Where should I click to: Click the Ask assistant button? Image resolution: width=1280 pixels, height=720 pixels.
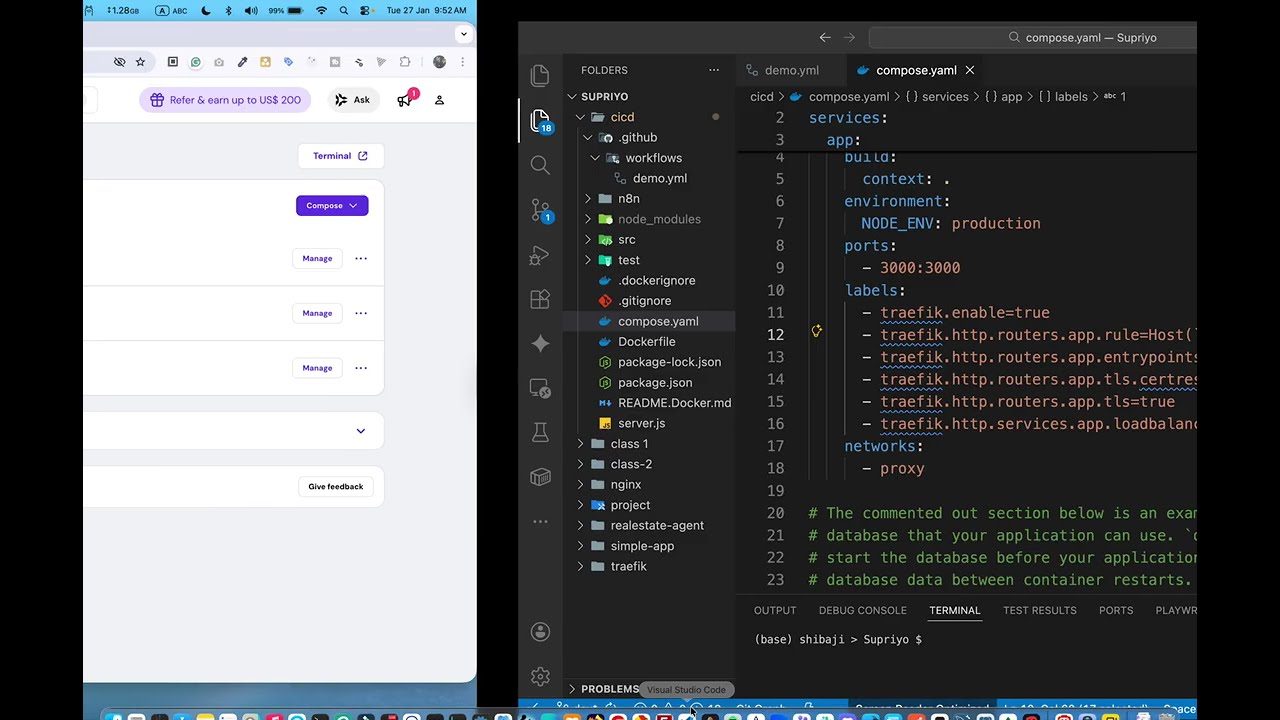pyautogui.click(x=352, y=100)
